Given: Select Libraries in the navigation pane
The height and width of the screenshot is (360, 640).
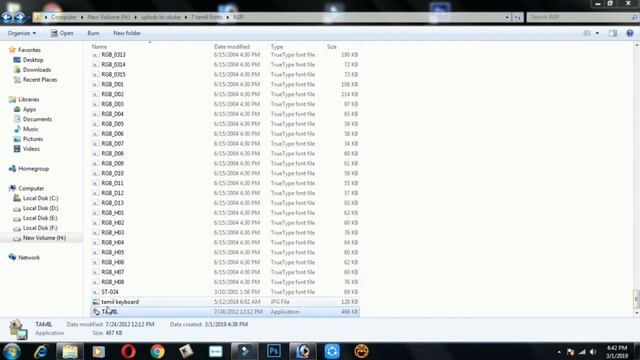Looking at the screenshot, I should point(29,100).
